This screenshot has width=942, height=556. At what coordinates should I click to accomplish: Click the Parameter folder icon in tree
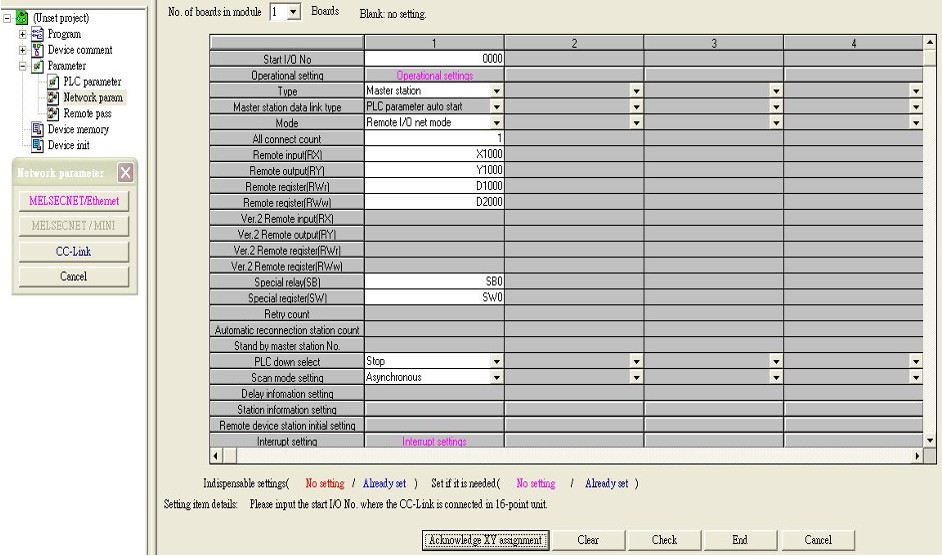click(x=37, y=66)
